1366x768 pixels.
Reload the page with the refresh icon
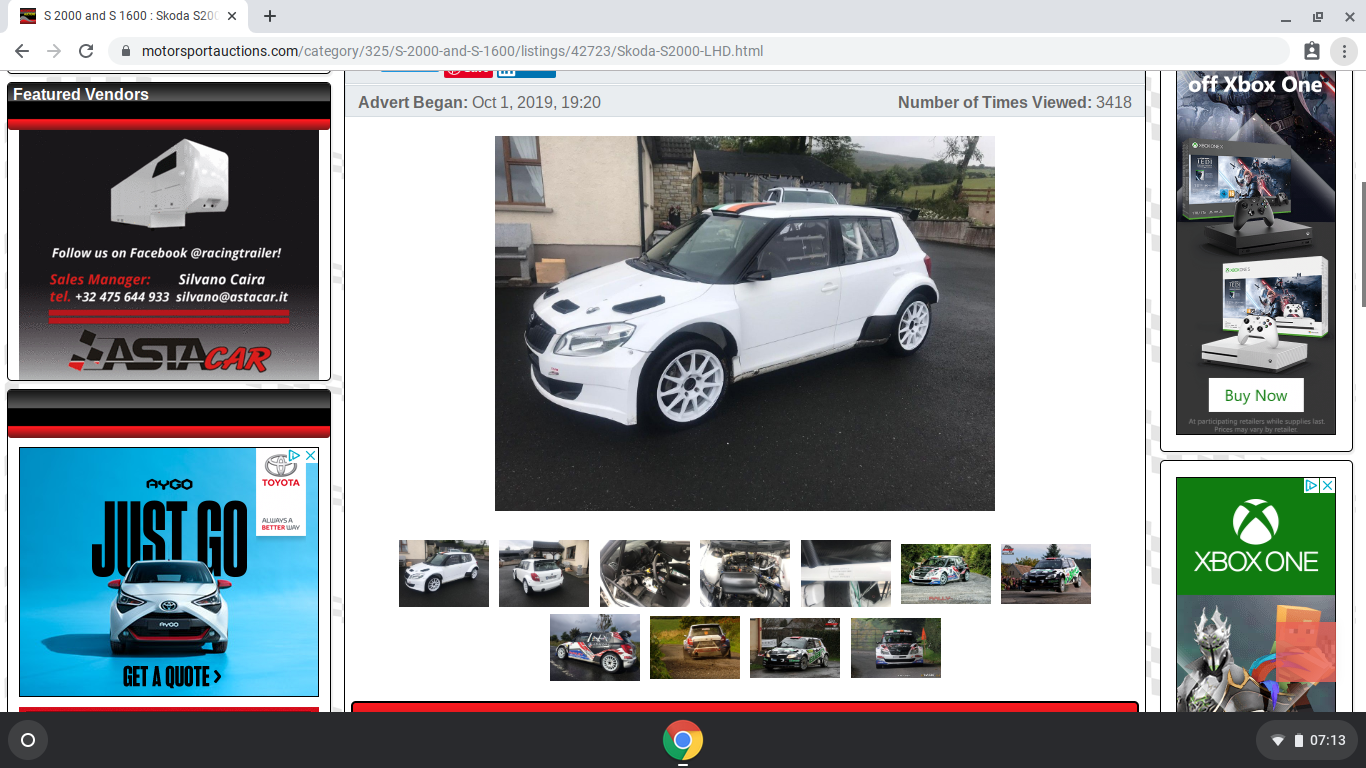[86, 51]
